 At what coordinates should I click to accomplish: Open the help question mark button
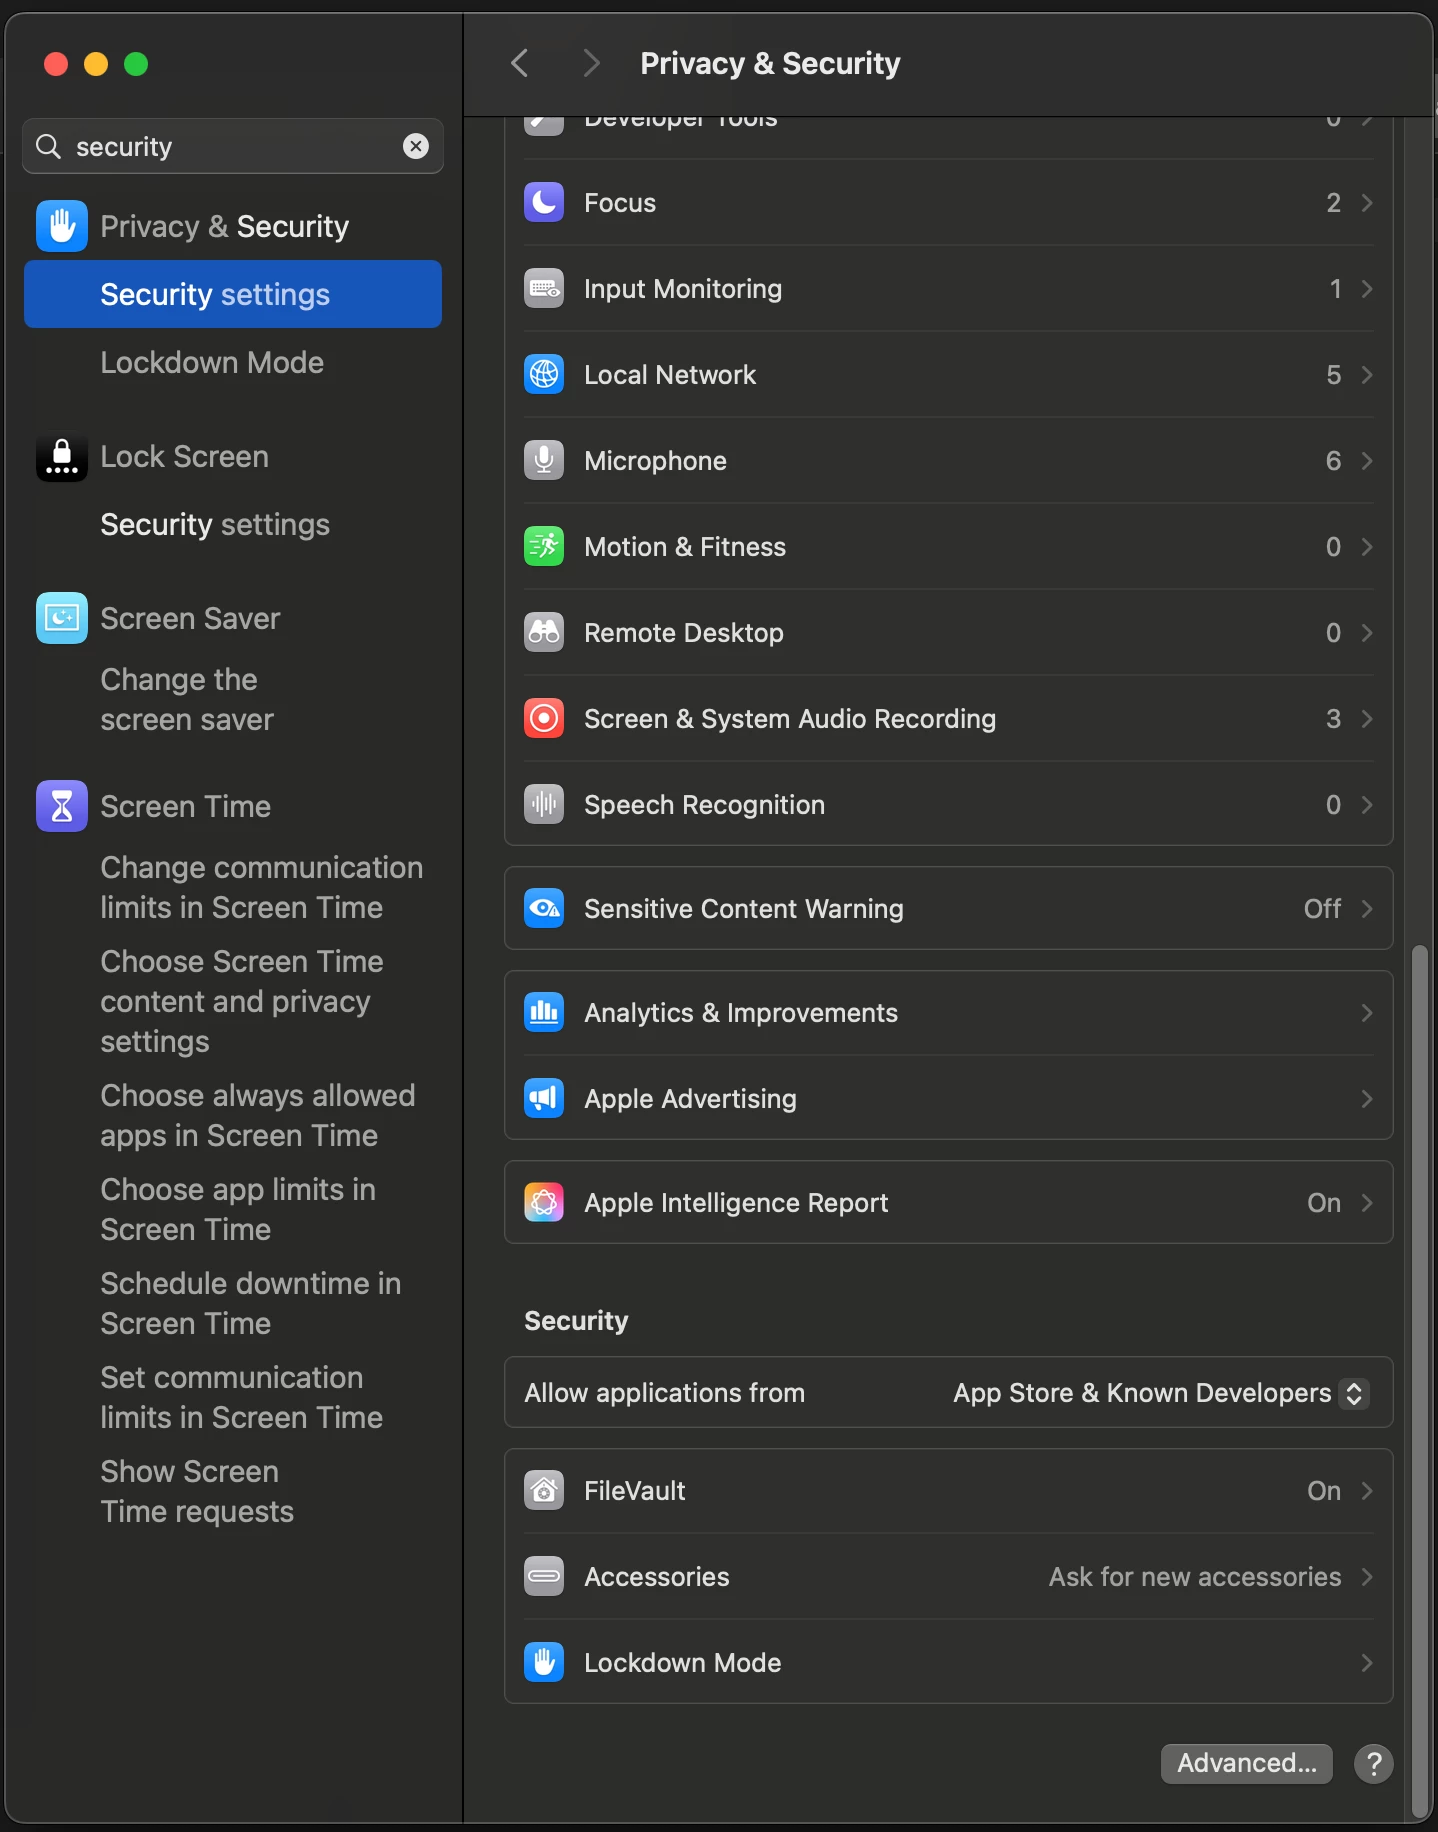[x=1374, y=1764]
